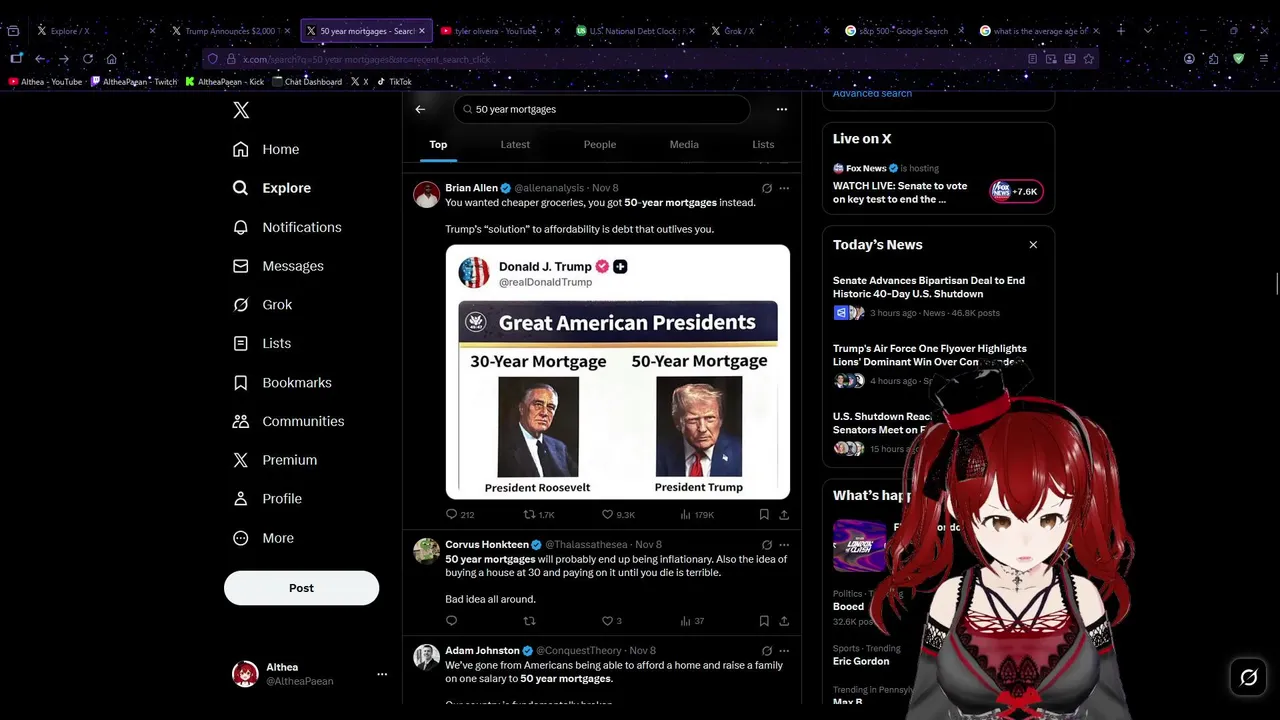Bookmark Brian Allen's post
Viewport: 1280px width, 720px height.
(x=764, y=515)
